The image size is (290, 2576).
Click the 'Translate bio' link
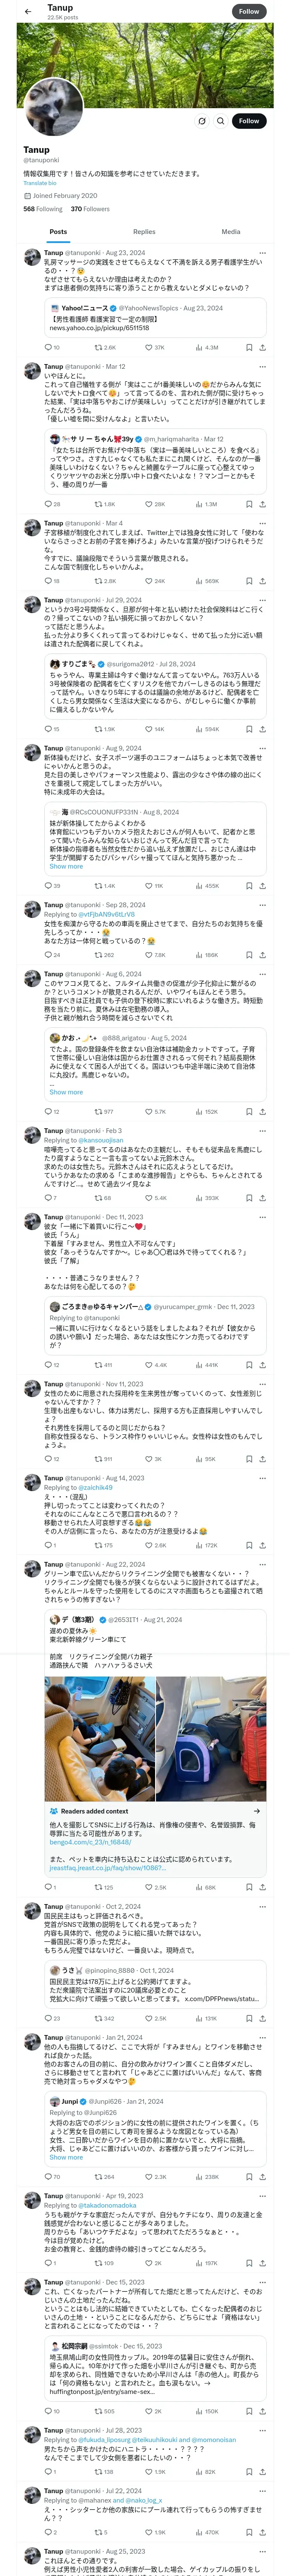click(x=40, y=183)
